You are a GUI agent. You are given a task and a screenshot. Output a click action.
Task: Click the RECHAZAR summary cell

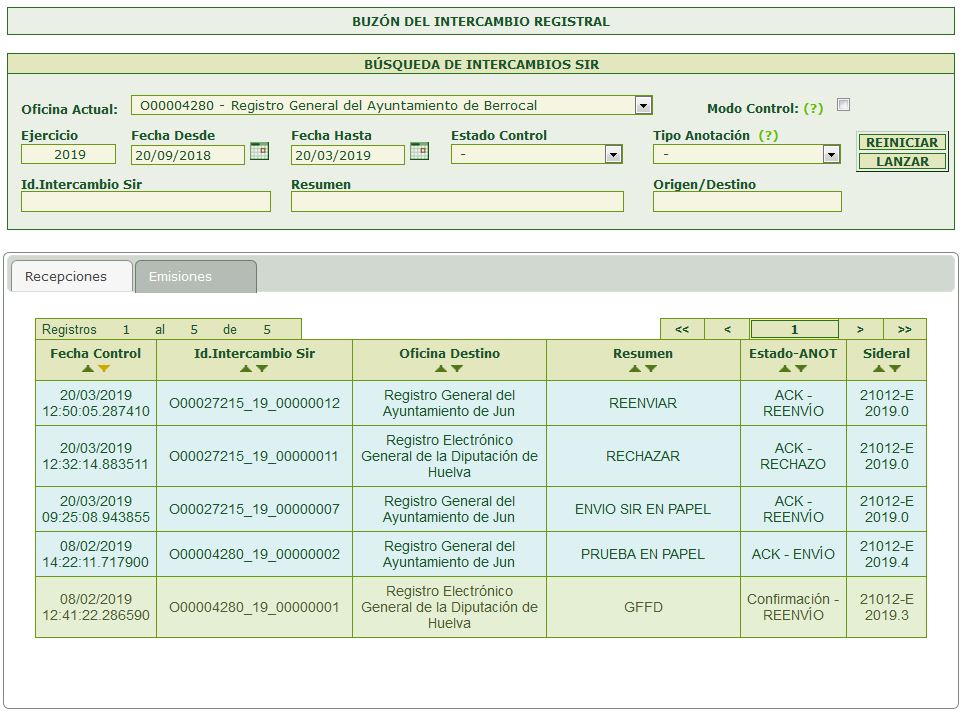(x=643, y=456)
